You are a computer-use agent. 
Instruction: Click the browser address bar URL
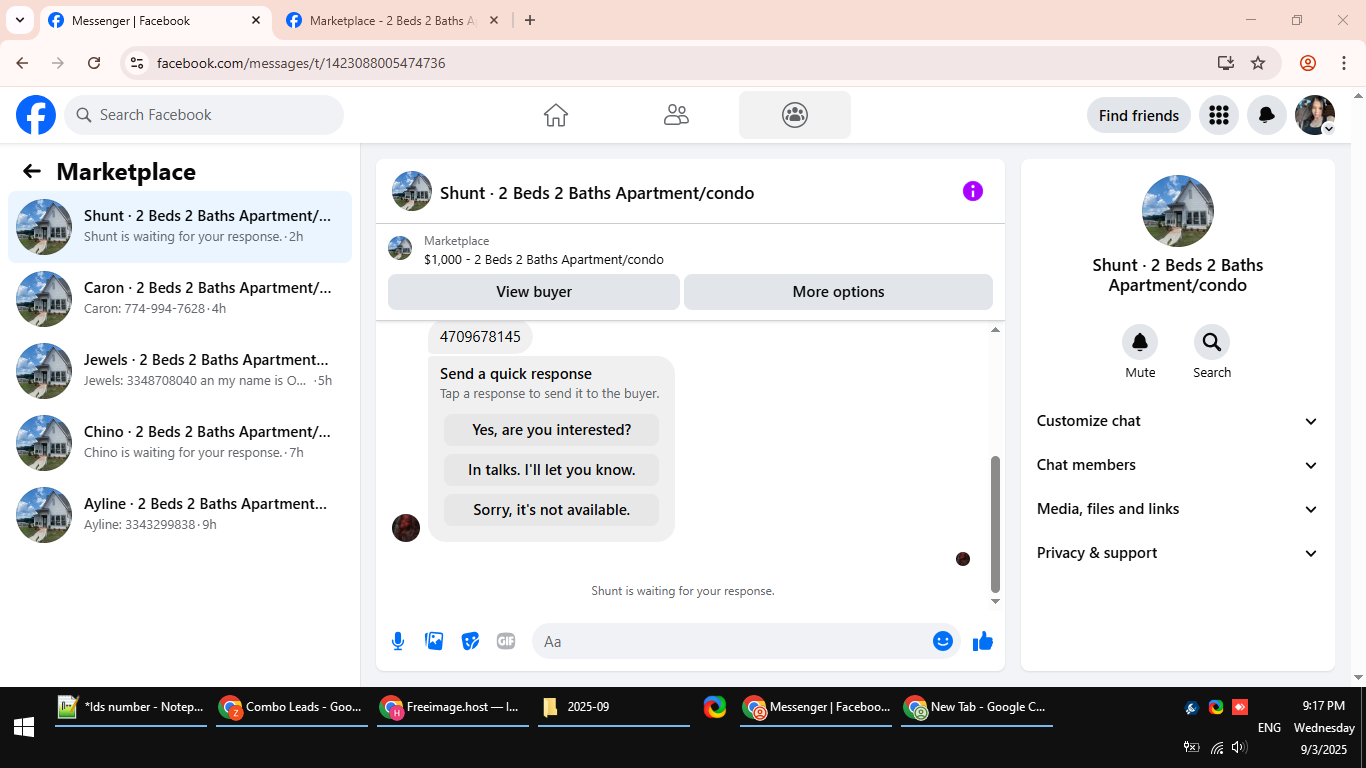[301, 63]
